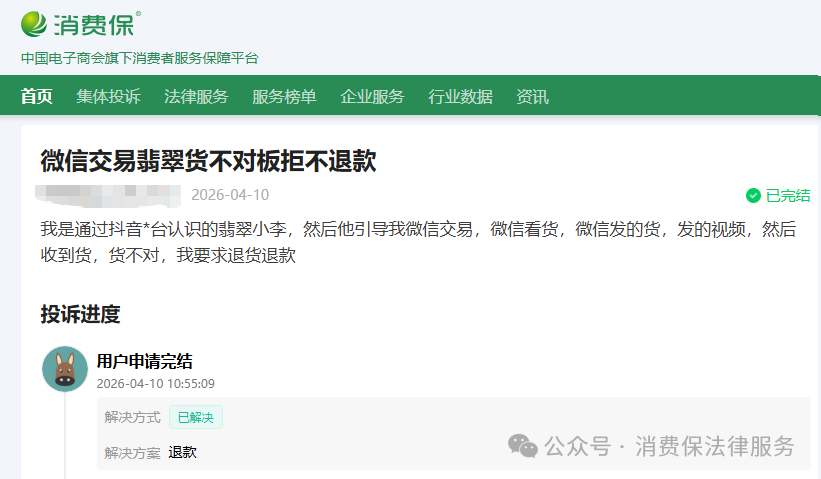Open the 企业服务 navigation item

pyautogui.click(x=372, y=97)
